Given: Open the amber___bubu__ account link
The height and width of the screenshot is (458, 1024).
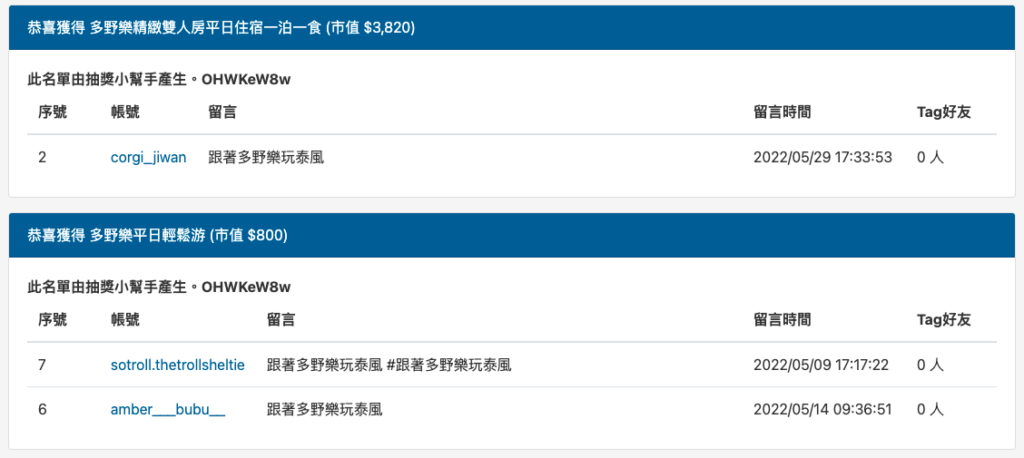Looking at the screenshot, I should (x=168, y=410).
